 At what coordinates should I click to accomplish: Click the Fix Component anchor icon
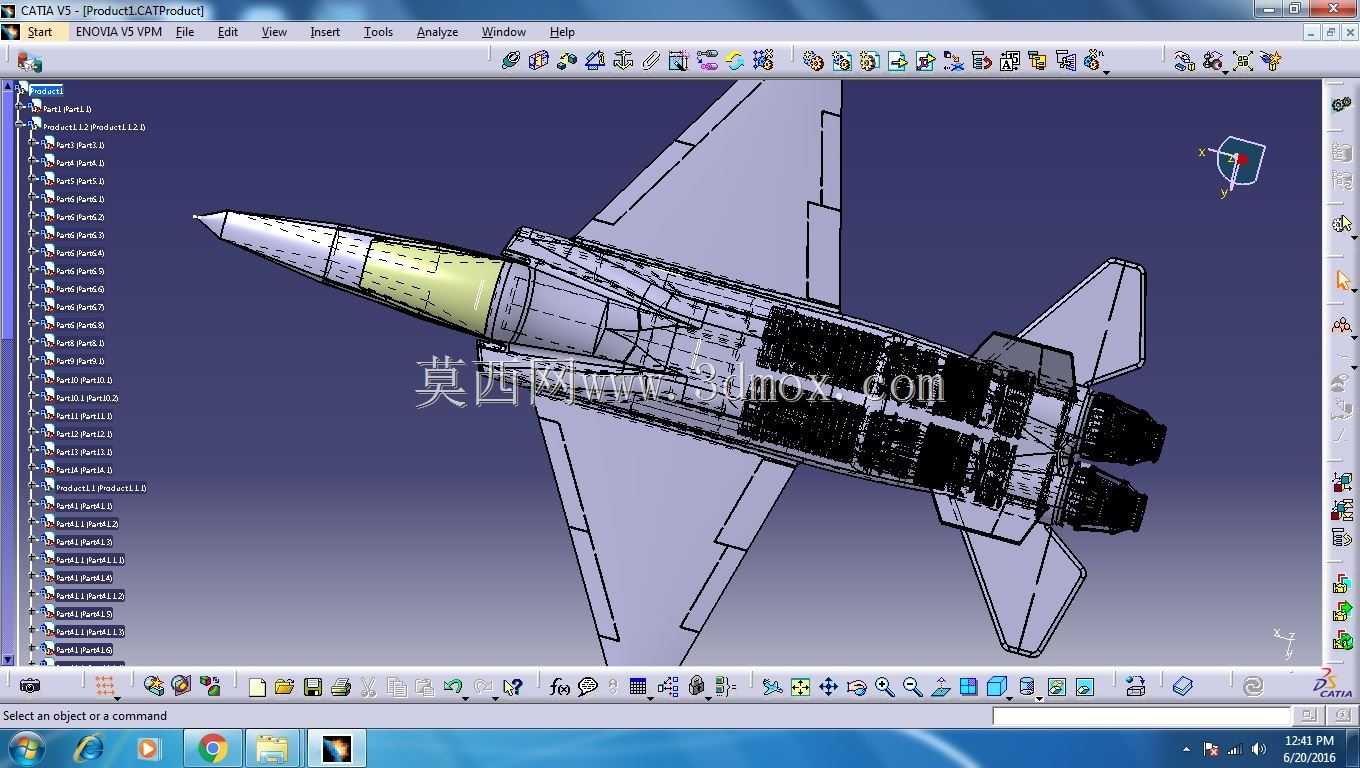623,61
